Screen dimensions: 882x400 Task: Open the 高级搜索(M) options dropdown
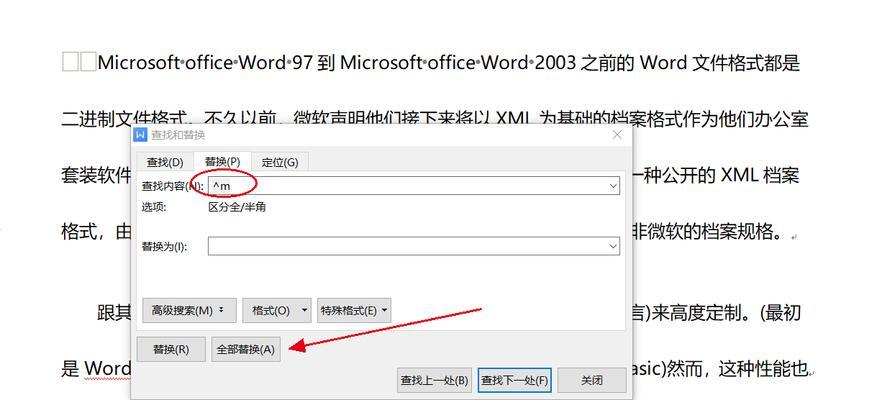point(189,311)
